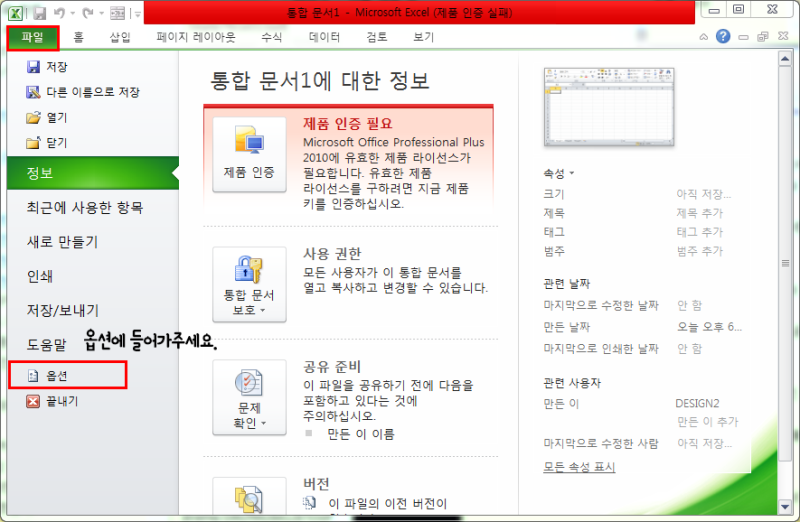Viewport: 800px width, 522px height.
Task: Open 옵션 settings
Action: click(x=67, y=376)
